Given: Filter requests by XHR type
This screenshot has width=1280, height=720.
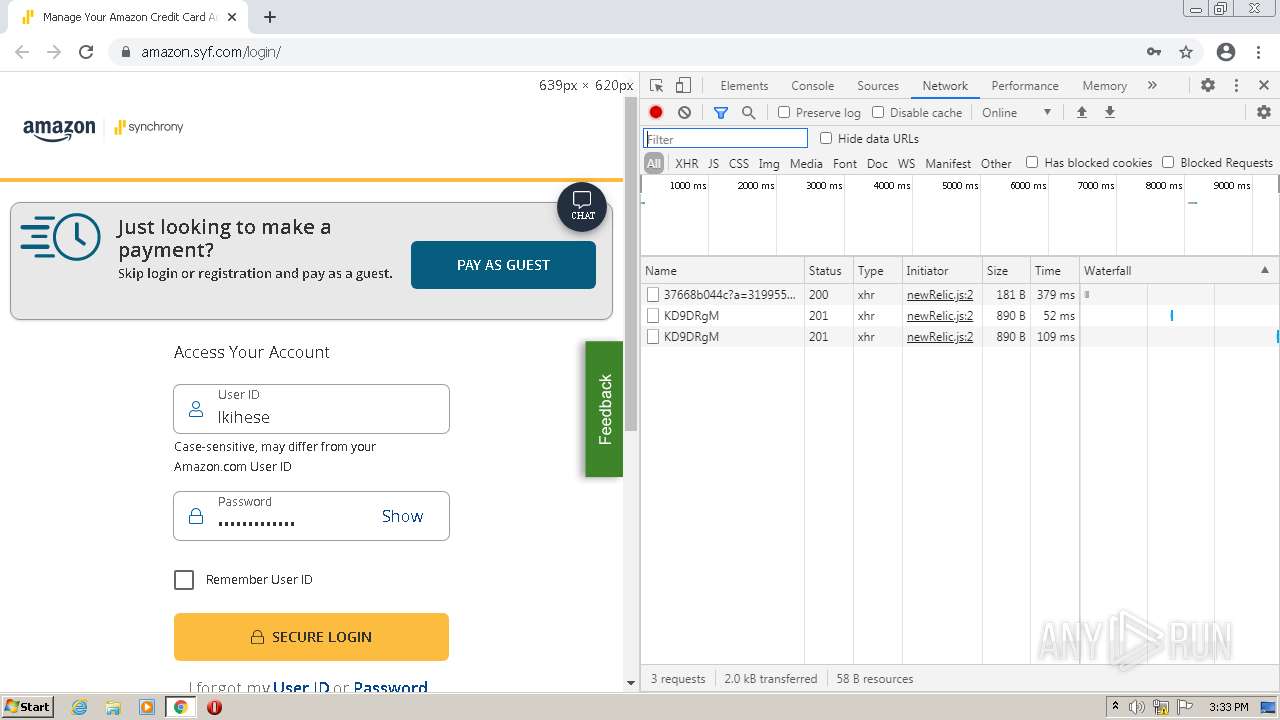Looking at the screenshot, I should tap(687, 163).
